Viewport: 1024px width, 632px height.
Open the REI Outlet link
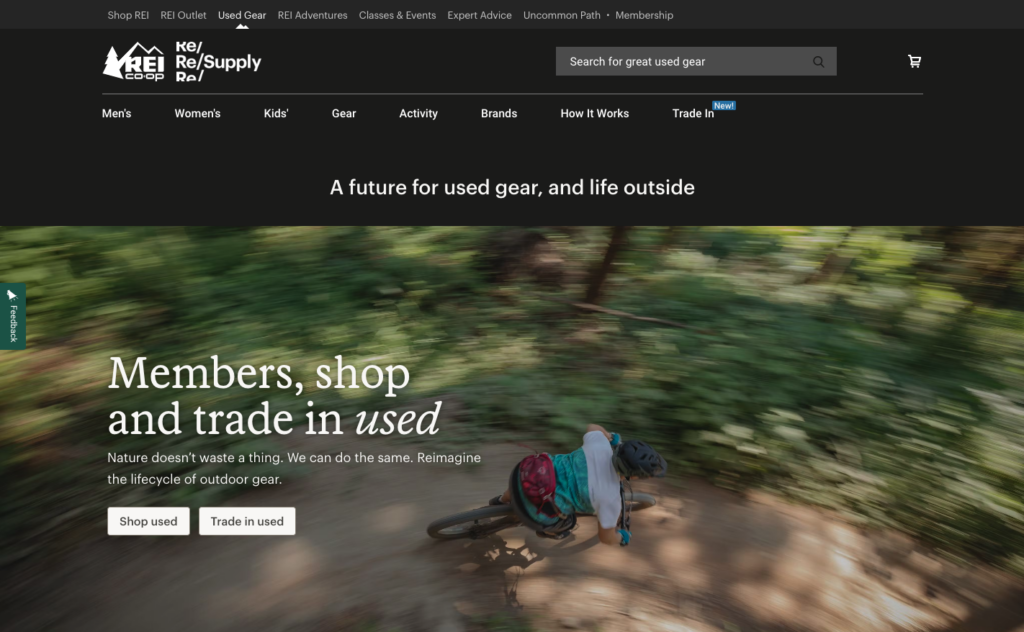tap(184, 15)
